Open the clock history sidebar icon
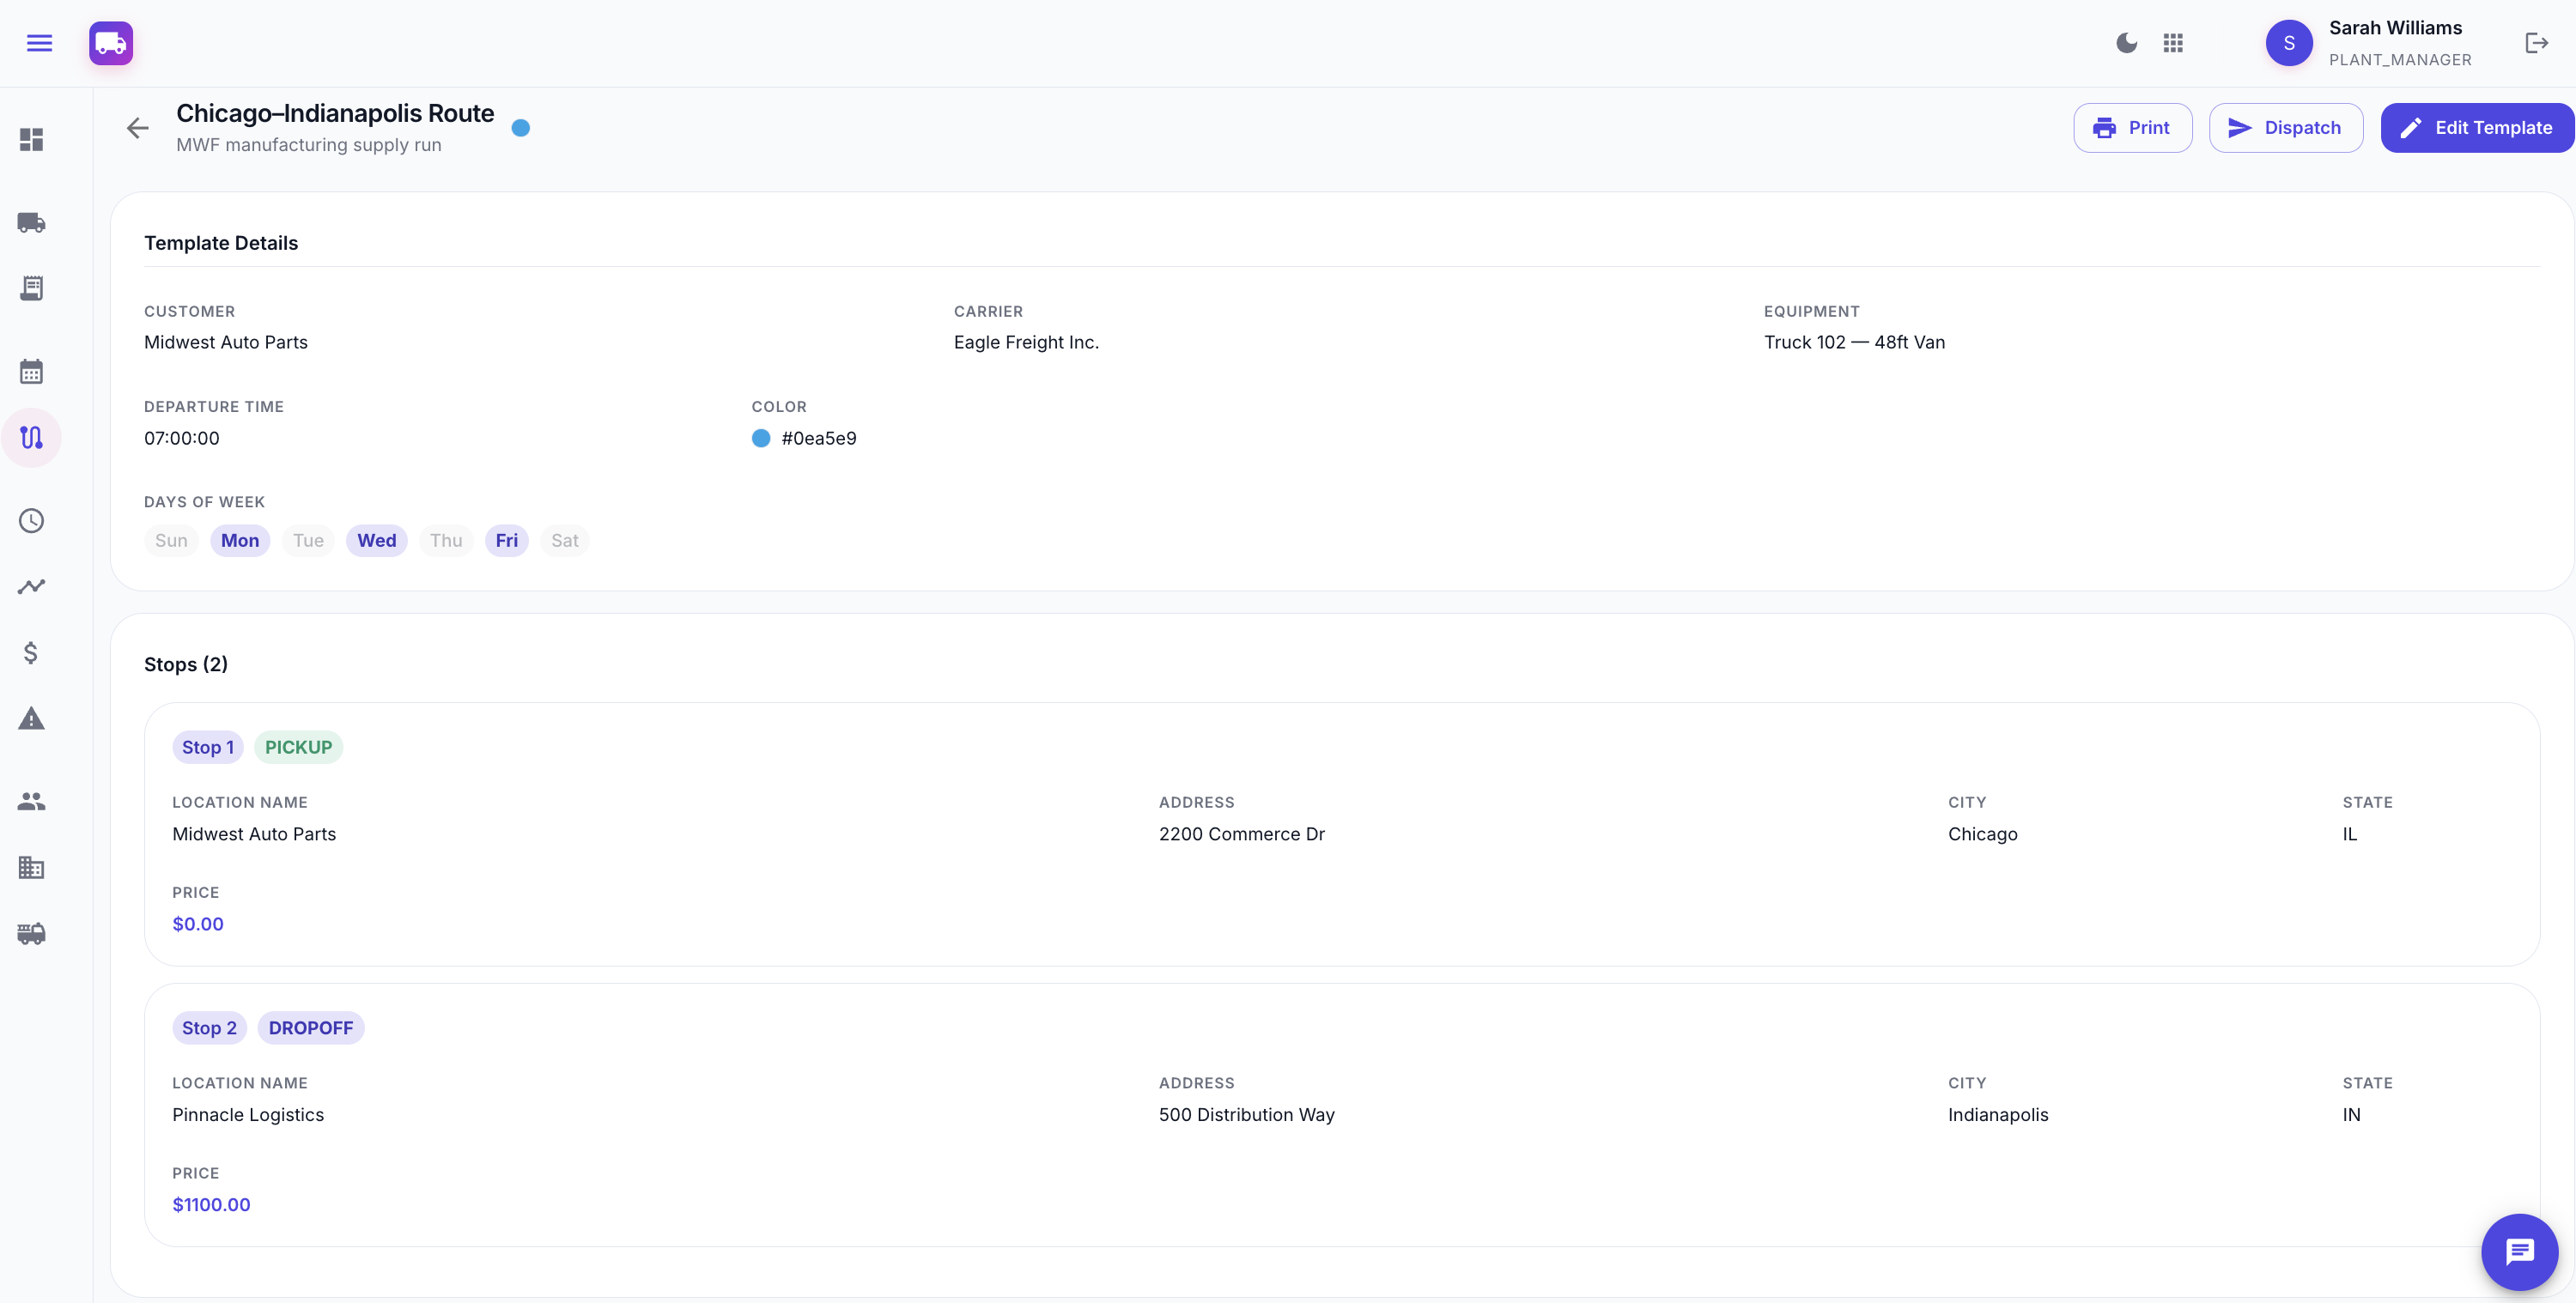Image resolution: width=2576 pixels, height=1303 pixels. tap(31, 520)
